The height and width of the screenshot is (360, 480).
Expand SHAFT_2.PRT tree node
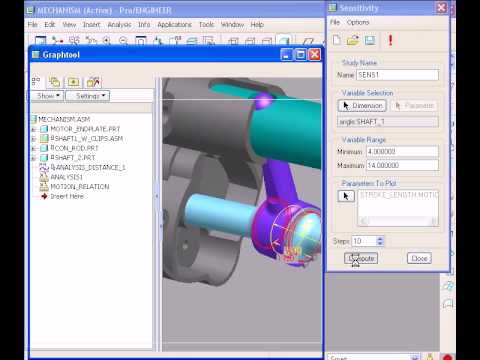[34, 158]
